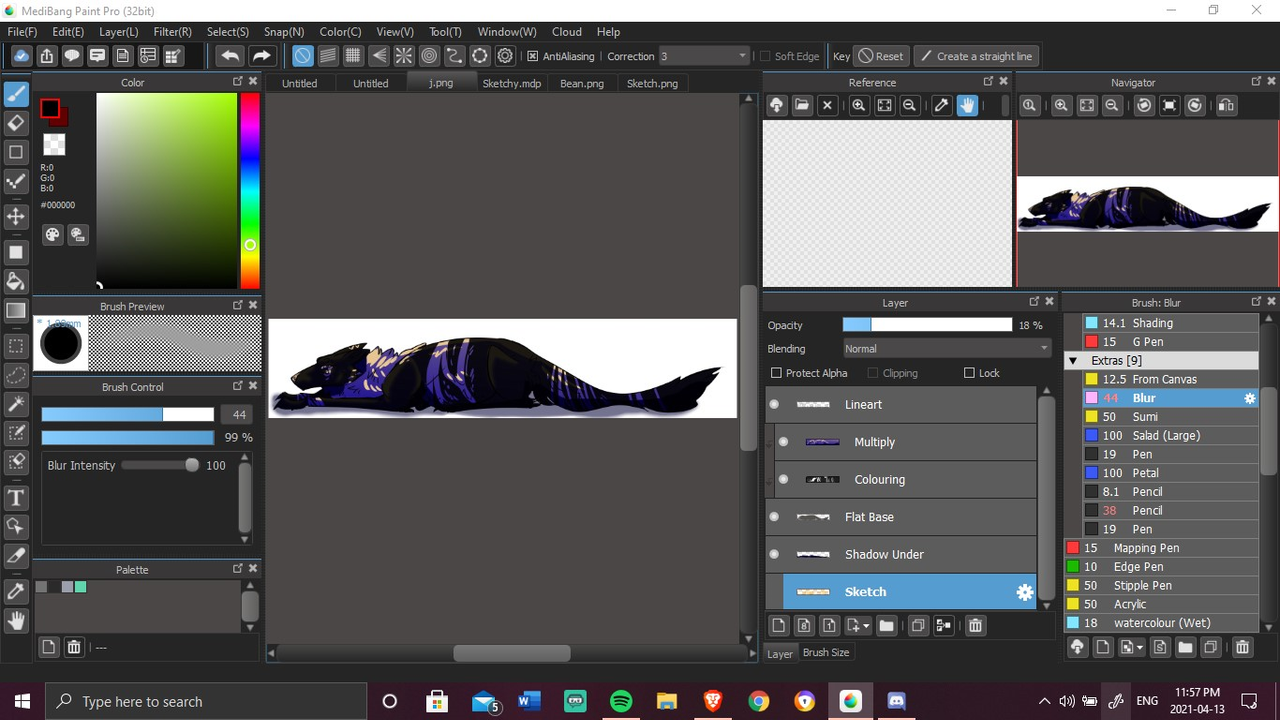1280x720 pixels.
Task: Click the Undo arrow in toolbar
Action: click(x=230, y=56)
